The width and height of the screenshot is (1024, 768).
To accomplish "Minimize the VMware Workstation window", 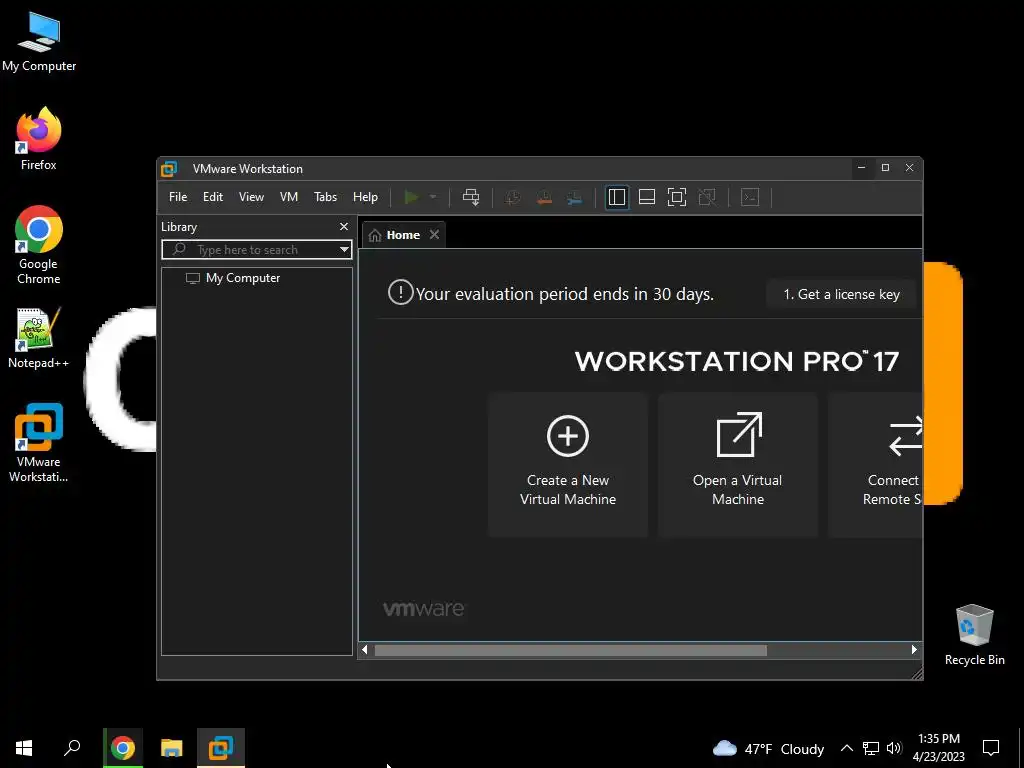I will click(x=861, y=168).
